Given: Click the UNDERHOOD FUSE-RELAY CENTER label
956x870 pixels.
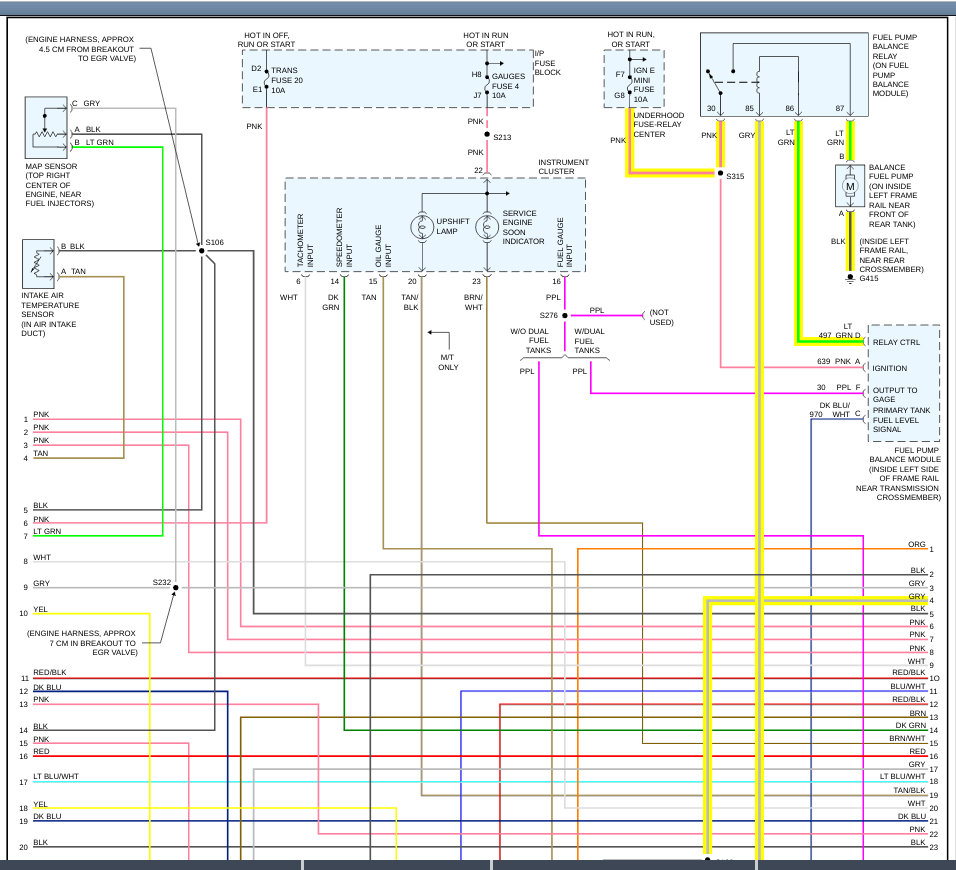Looking at the screenshot, I should [x=658, y=124].
